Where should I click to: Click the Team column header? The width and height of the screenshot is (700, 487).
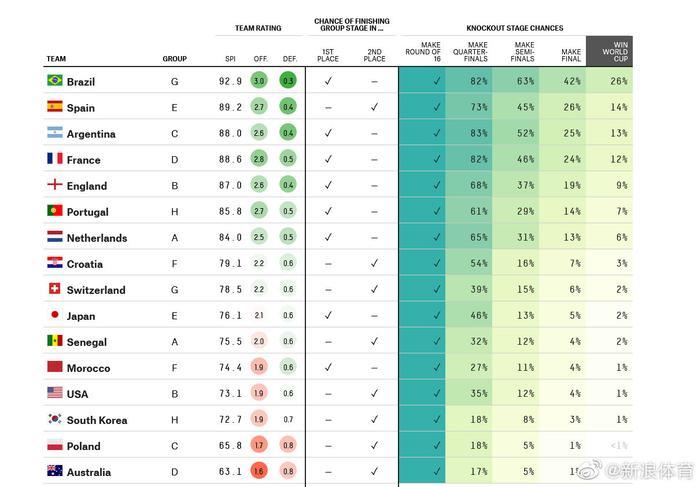(x=56, y=59)
